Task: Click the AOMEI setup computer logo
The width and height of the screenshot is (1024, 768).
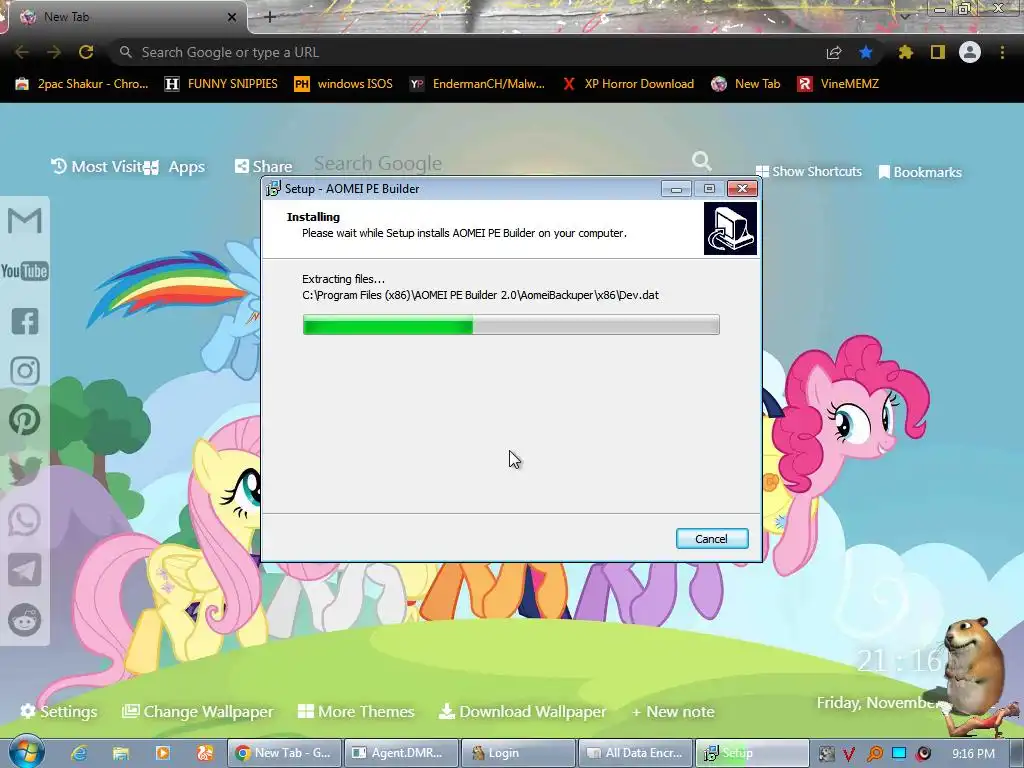Action: point(730,228)
